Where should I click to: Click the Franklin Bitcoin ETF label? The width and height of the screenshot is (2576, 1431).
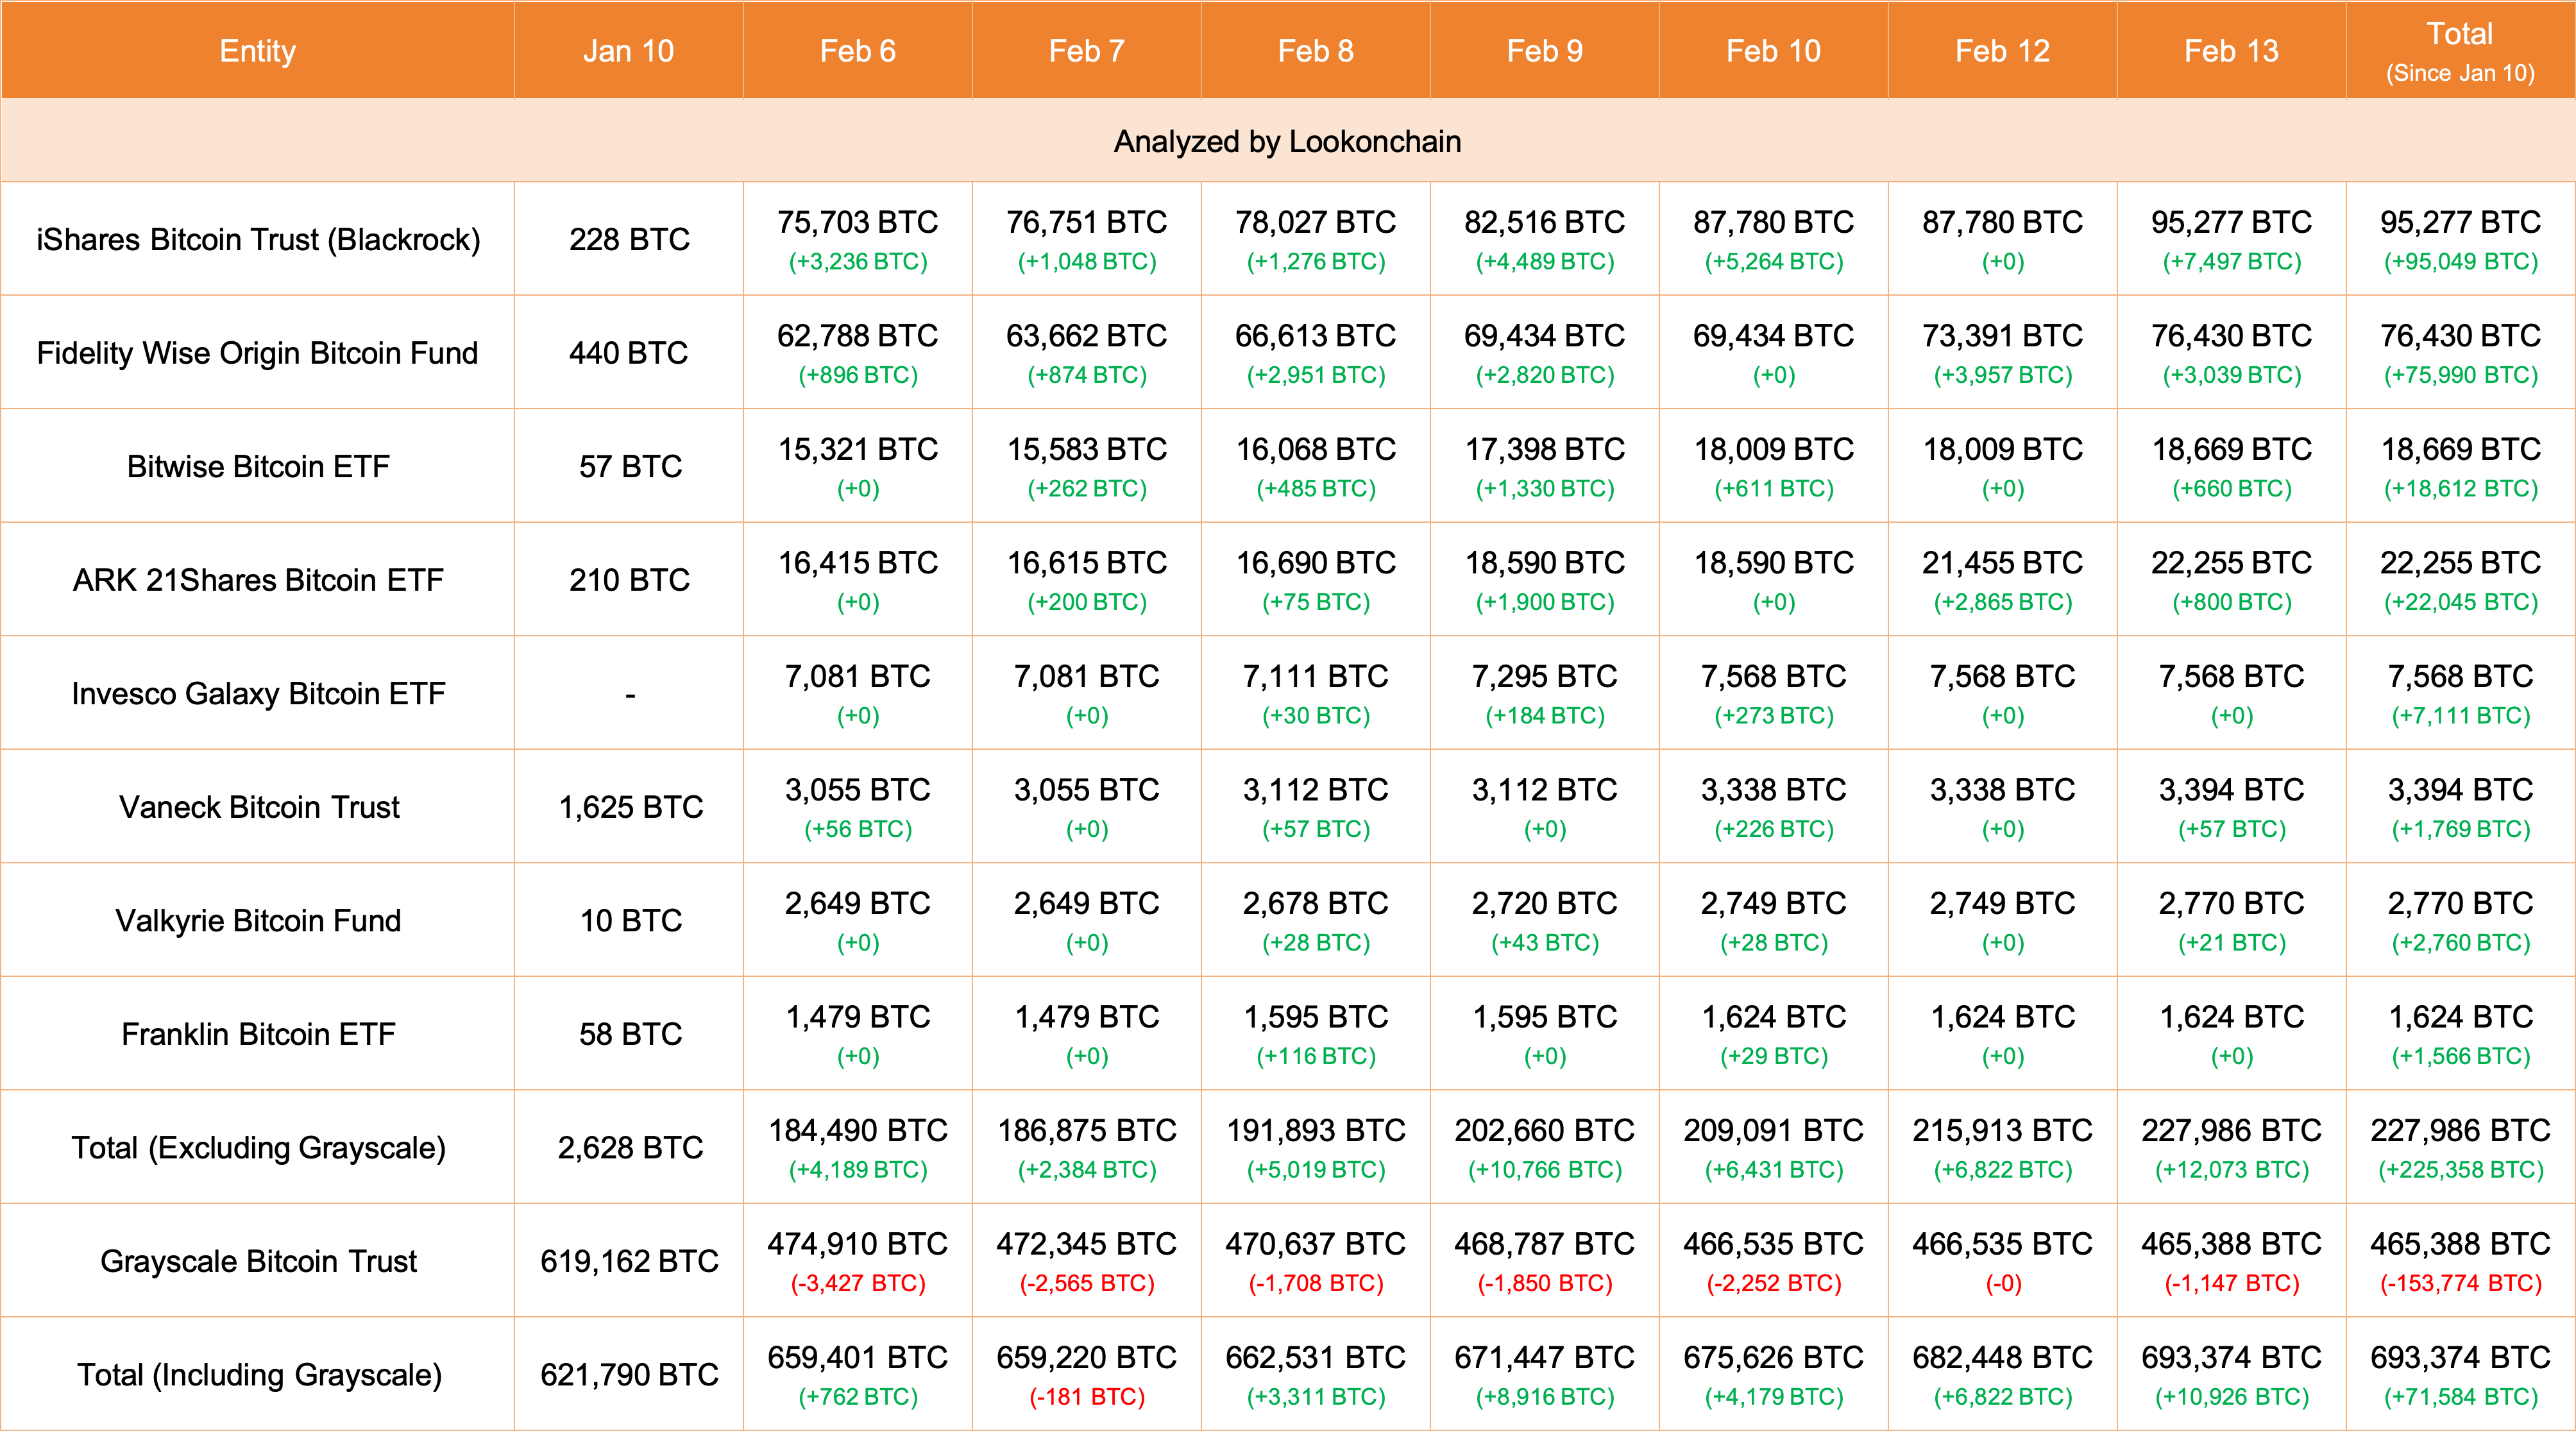pyautogui.click(x=258, y=1034)
